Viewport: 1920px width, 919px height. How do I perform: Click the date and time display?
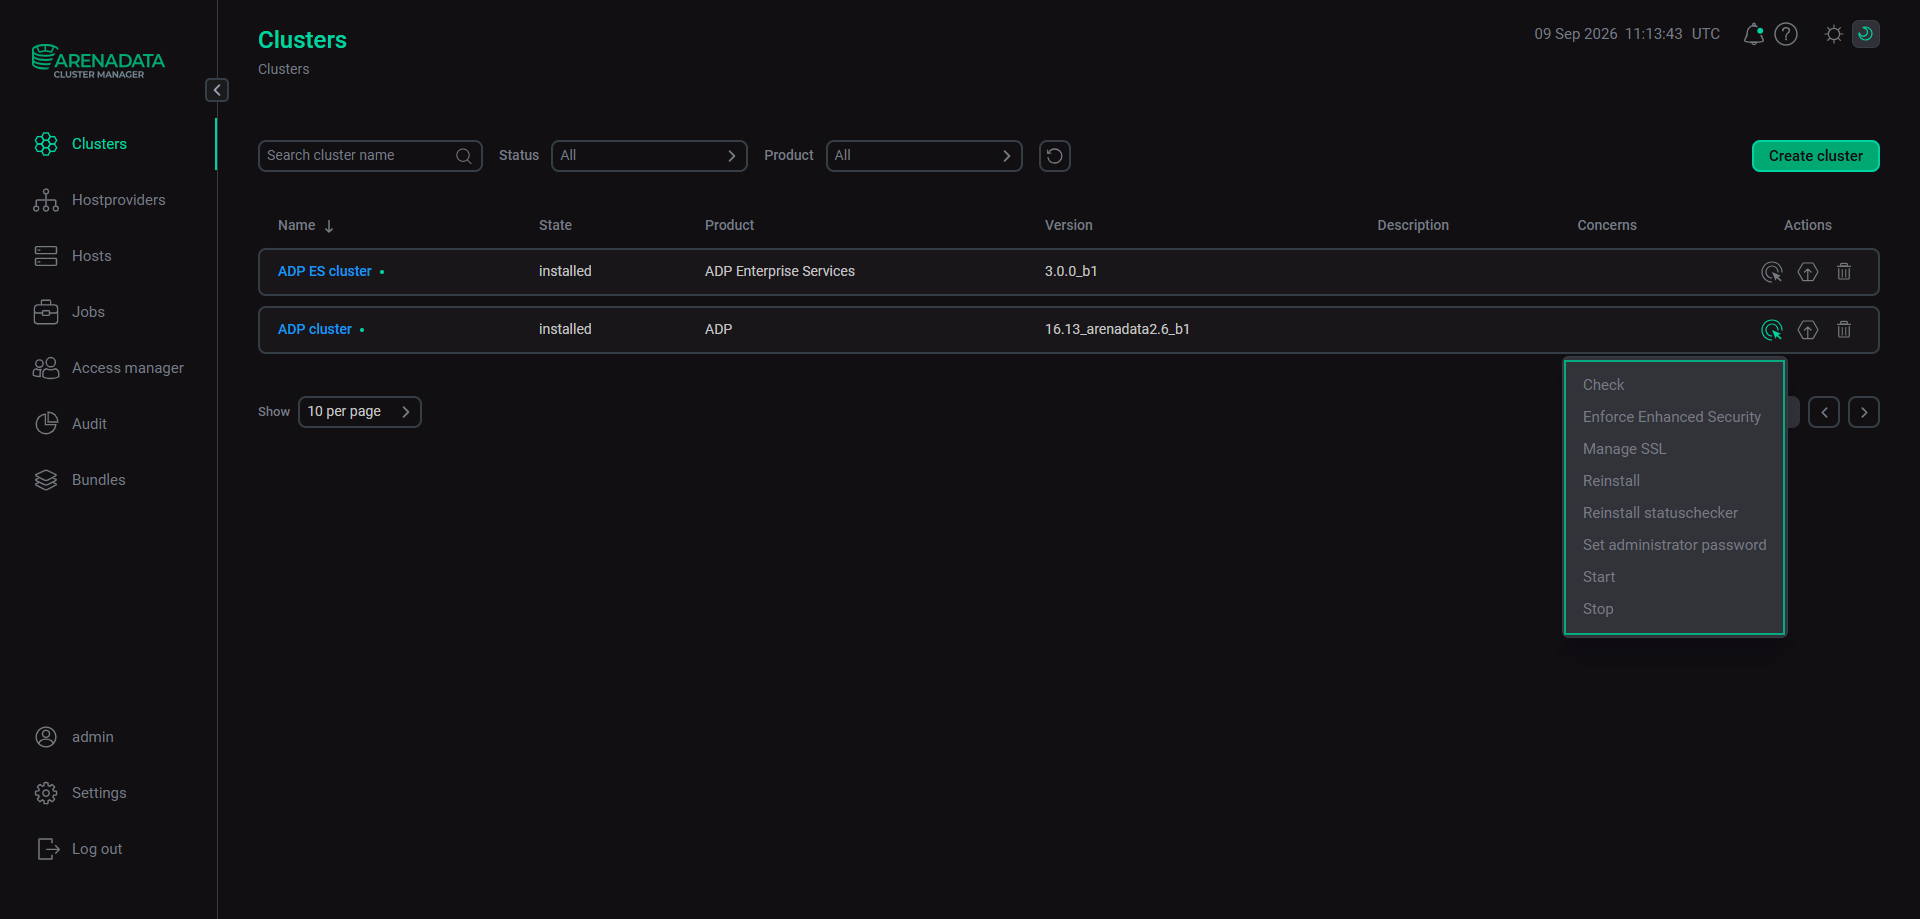[1627, 34]
